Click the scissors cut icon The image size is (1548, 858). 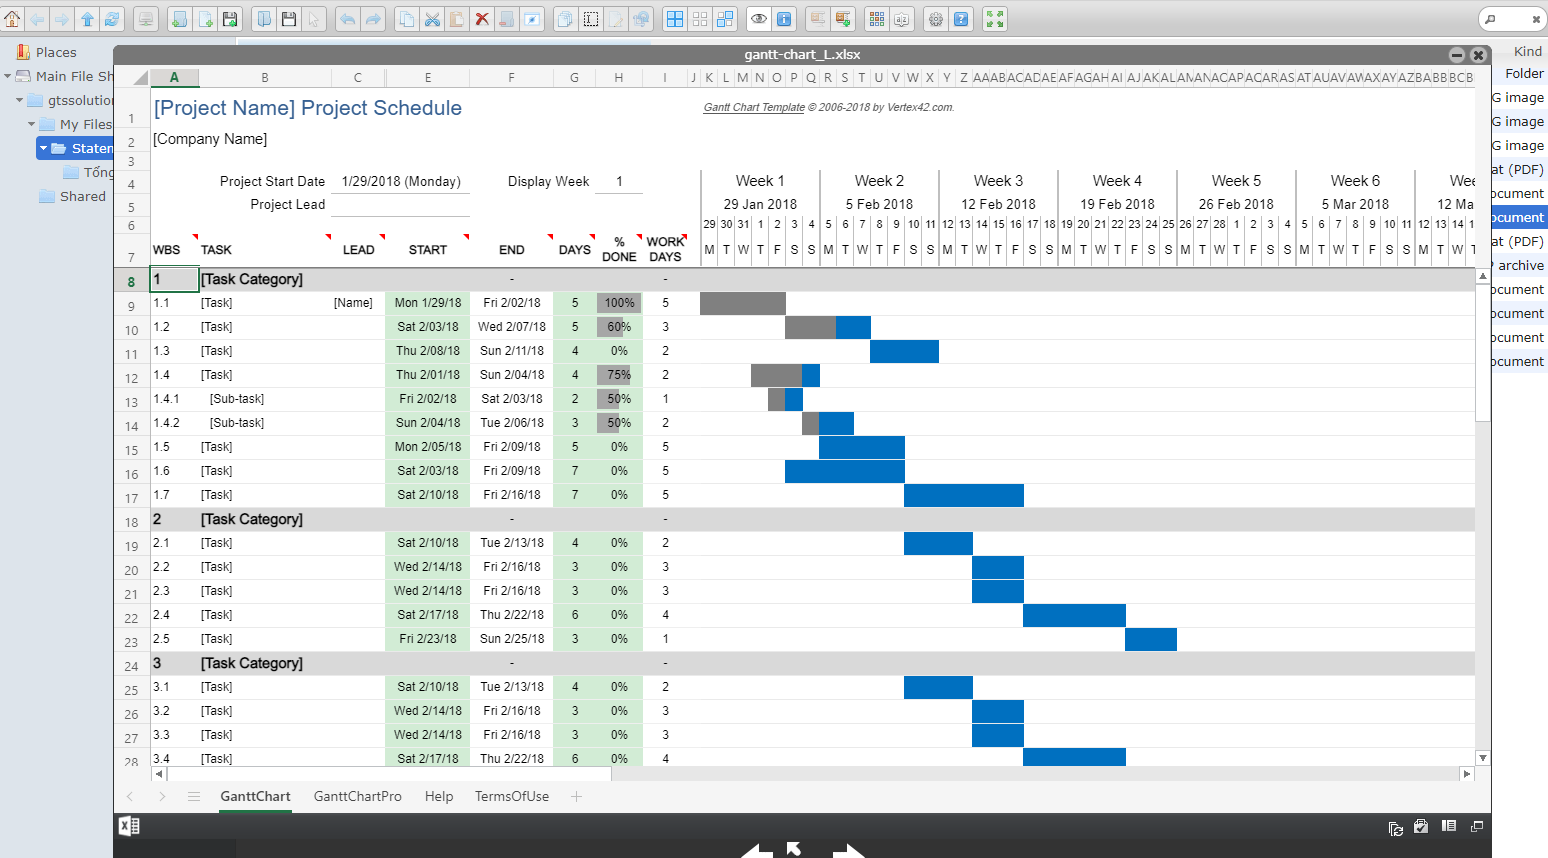pyautogui.click(x=431, y=19)
